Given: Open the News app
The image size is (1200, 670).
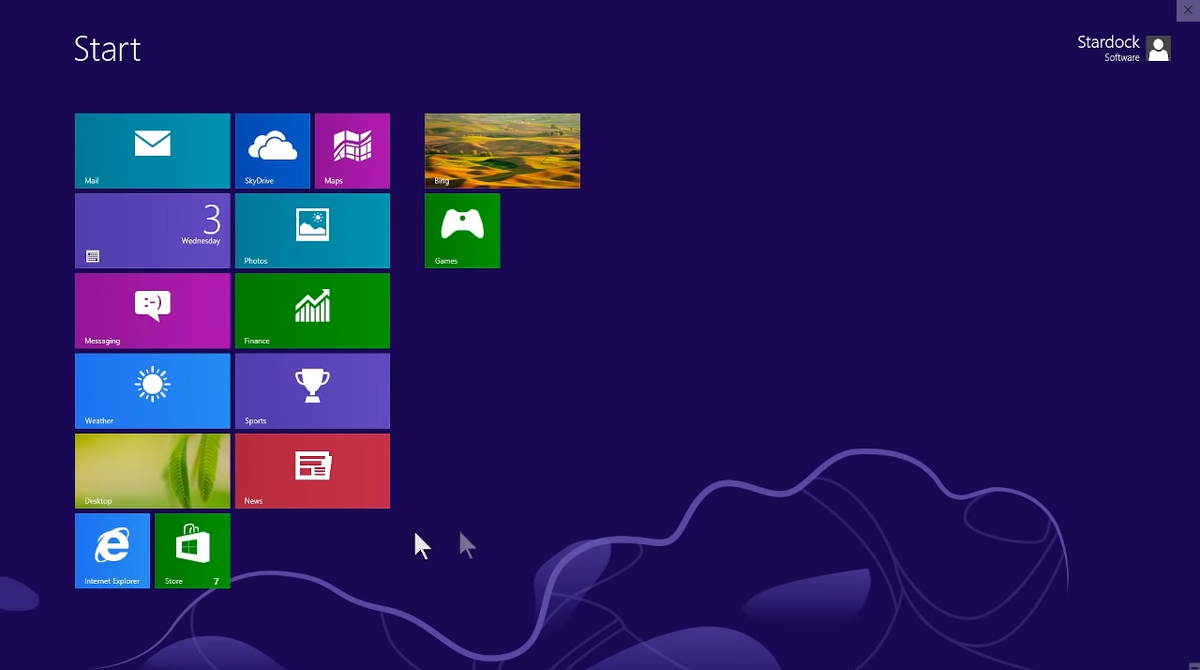Looking at the screenshot, I should point(312,470).
